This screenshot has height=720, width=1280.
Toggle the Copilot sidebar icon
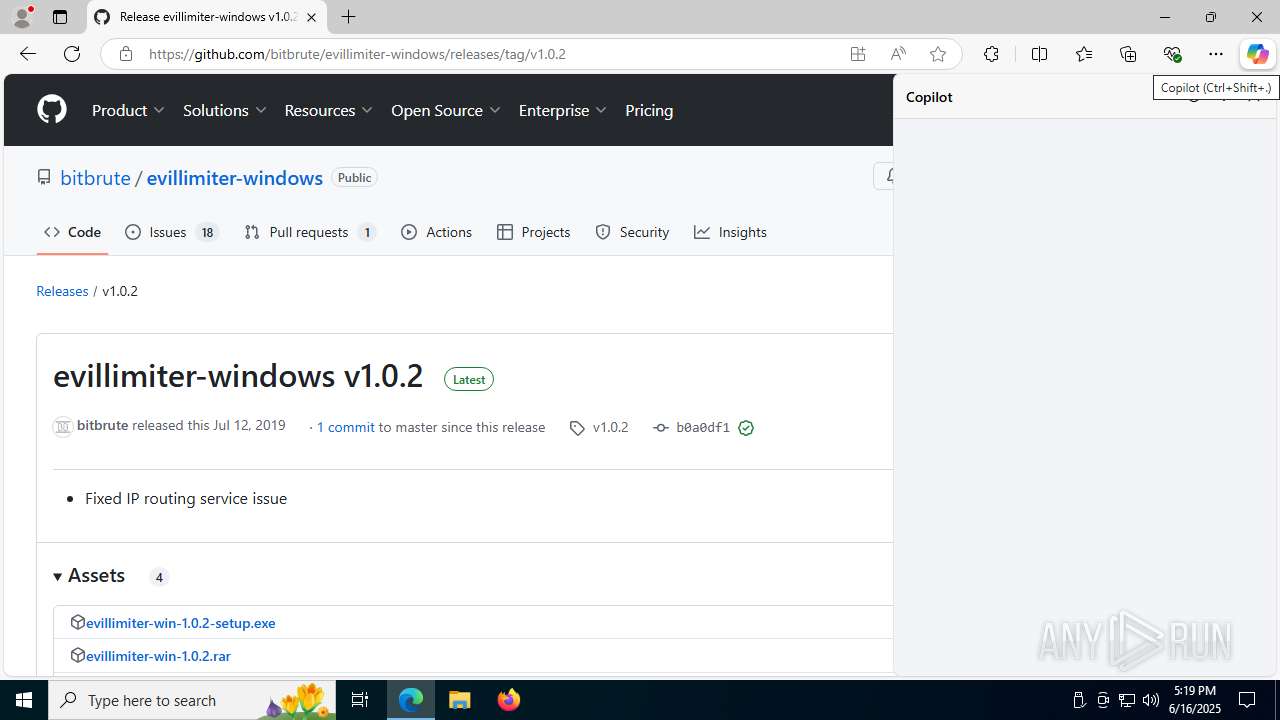click(x=1257, y=54)
